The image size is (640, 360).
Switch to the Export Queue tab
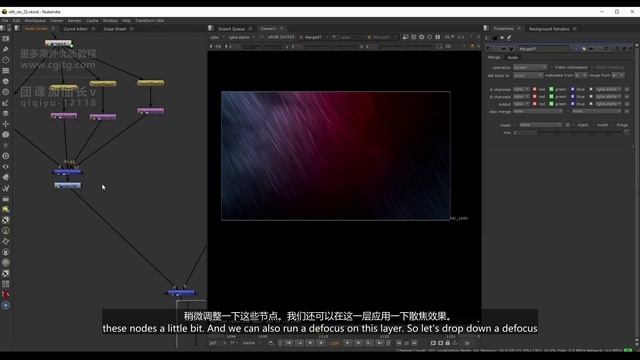pos(231,29)
